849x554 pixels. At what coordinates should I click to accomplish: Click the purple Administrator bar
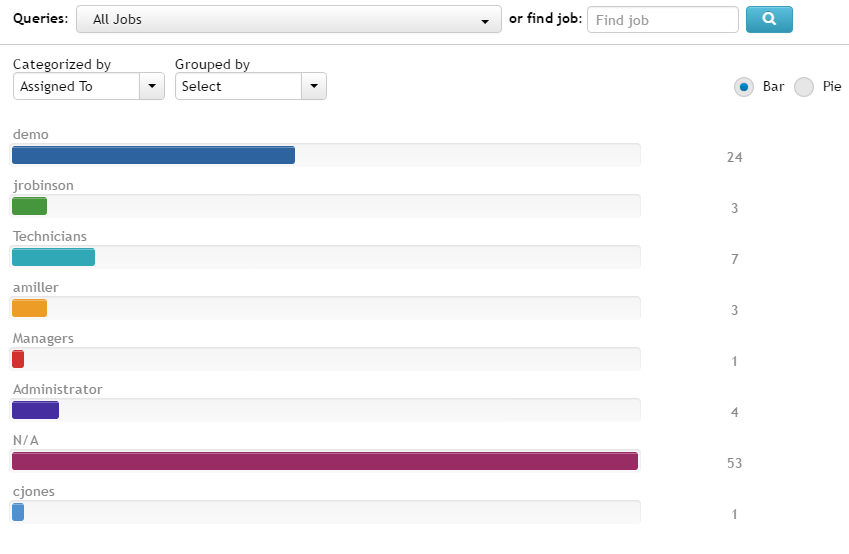click(35, 410)
